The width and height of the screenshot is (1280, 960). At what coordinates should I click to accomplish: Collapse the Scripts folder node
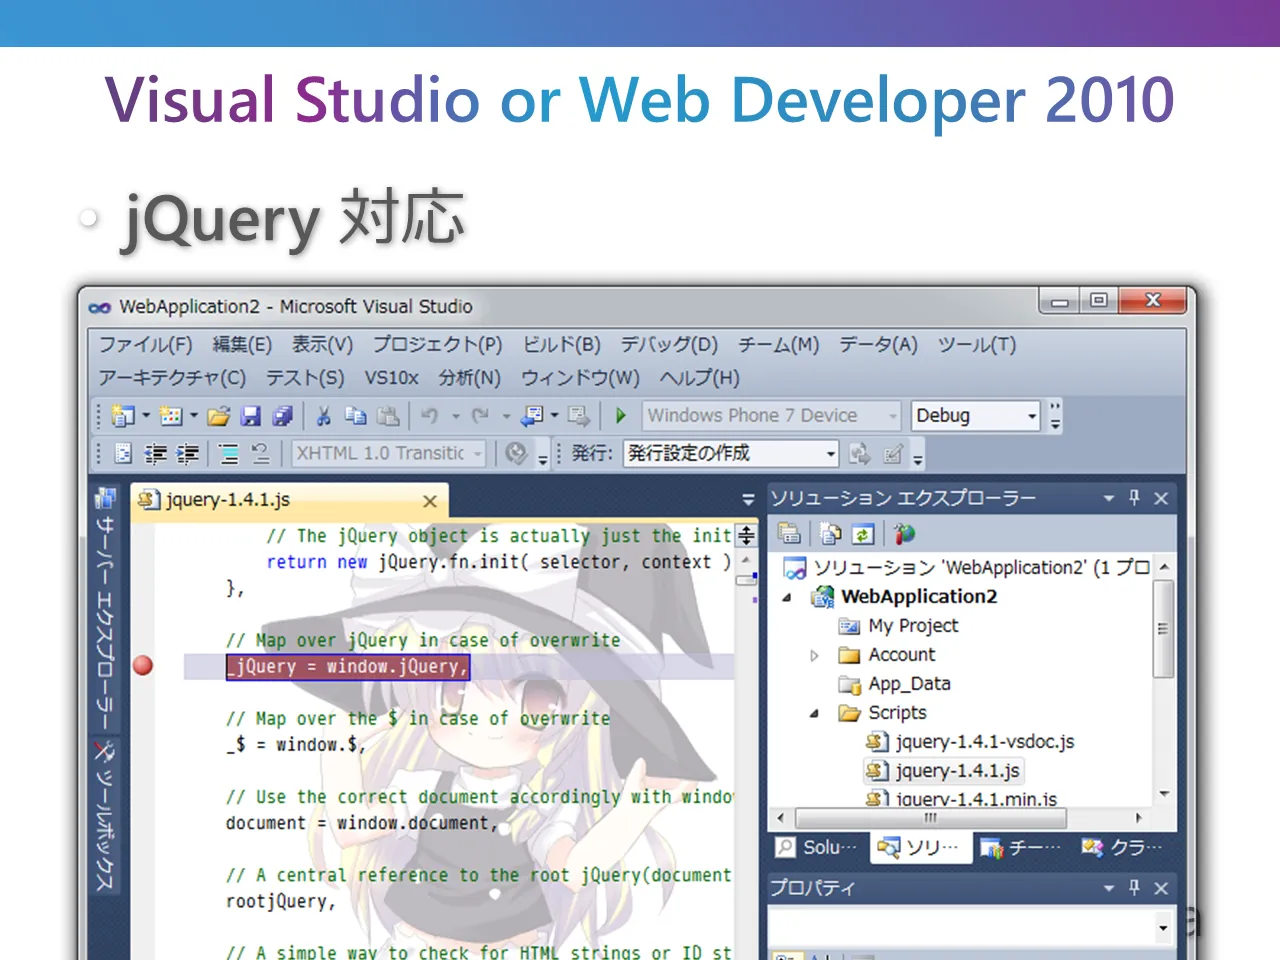pyautogui.click(x=814, y=714)
